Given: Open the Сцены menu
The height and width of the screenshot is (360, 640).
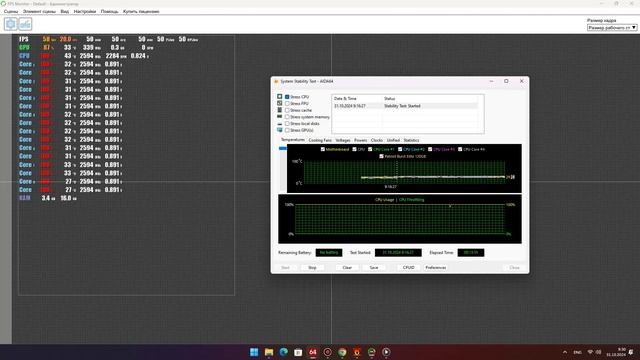Looking at the screenshot, I should 11,11.
